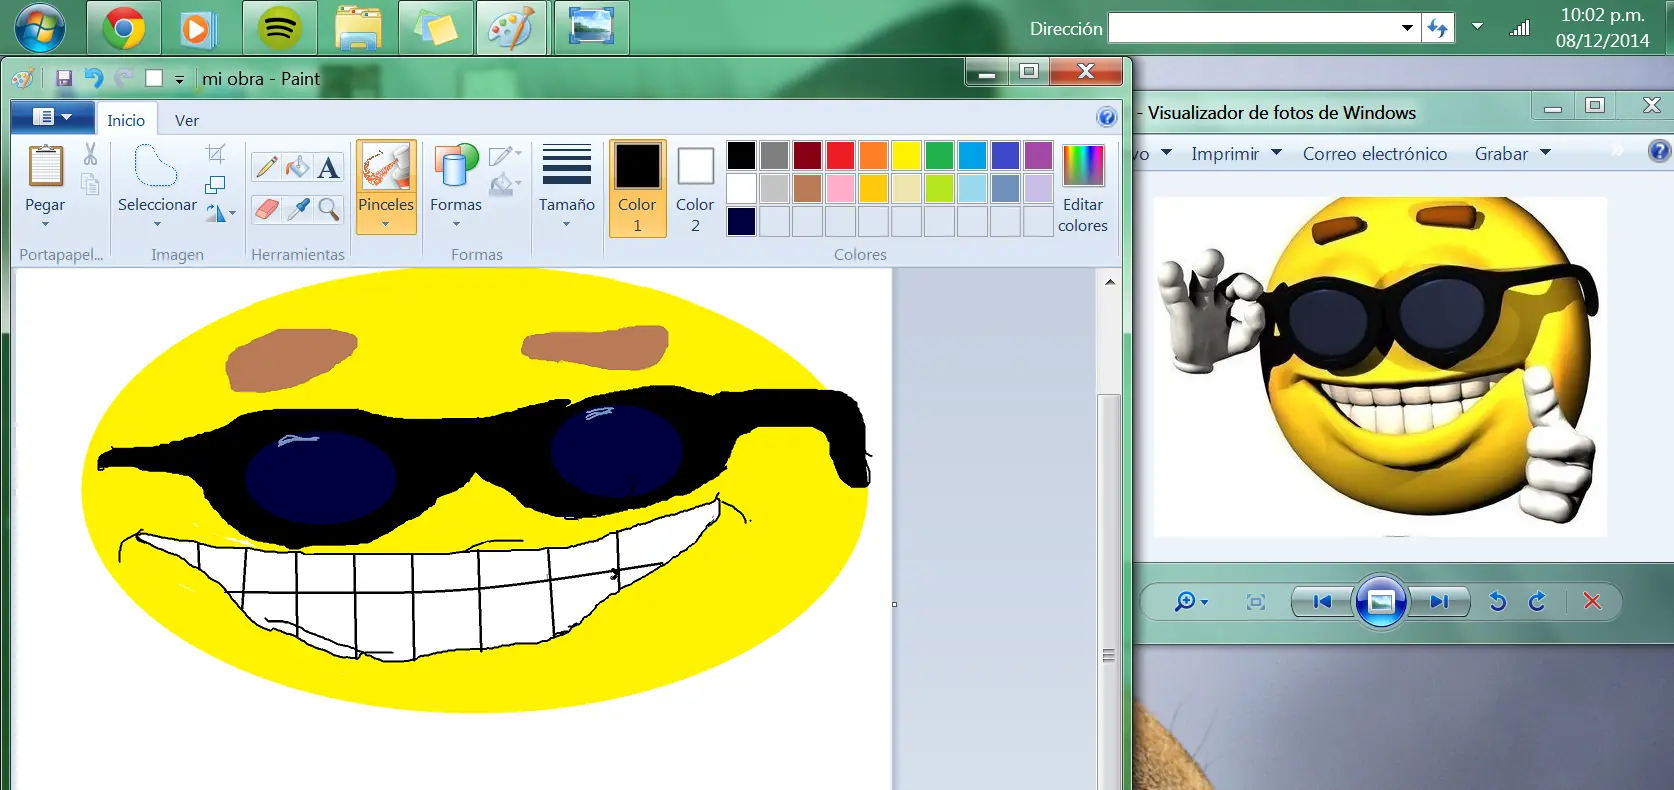Click the actual size icon in photo viewer

1256,602
